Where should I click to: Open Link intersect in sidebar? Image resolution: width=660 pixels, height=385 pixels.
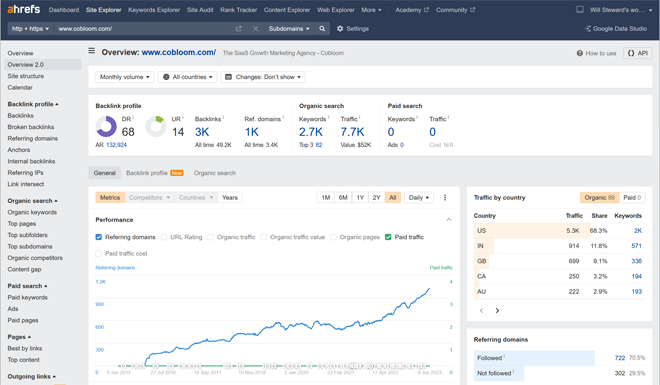(x=26, y=184)
